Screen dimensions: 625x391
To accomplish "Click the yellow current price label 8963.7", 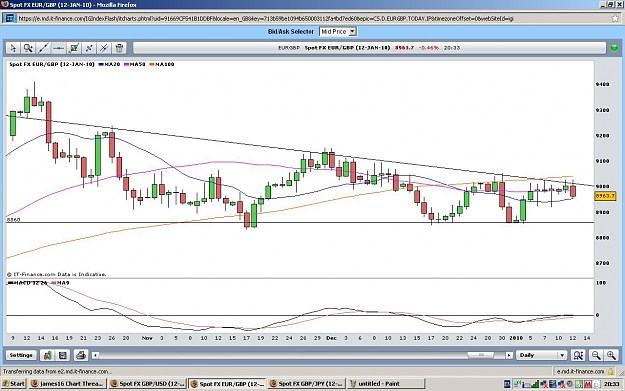I will click(605, 196).
